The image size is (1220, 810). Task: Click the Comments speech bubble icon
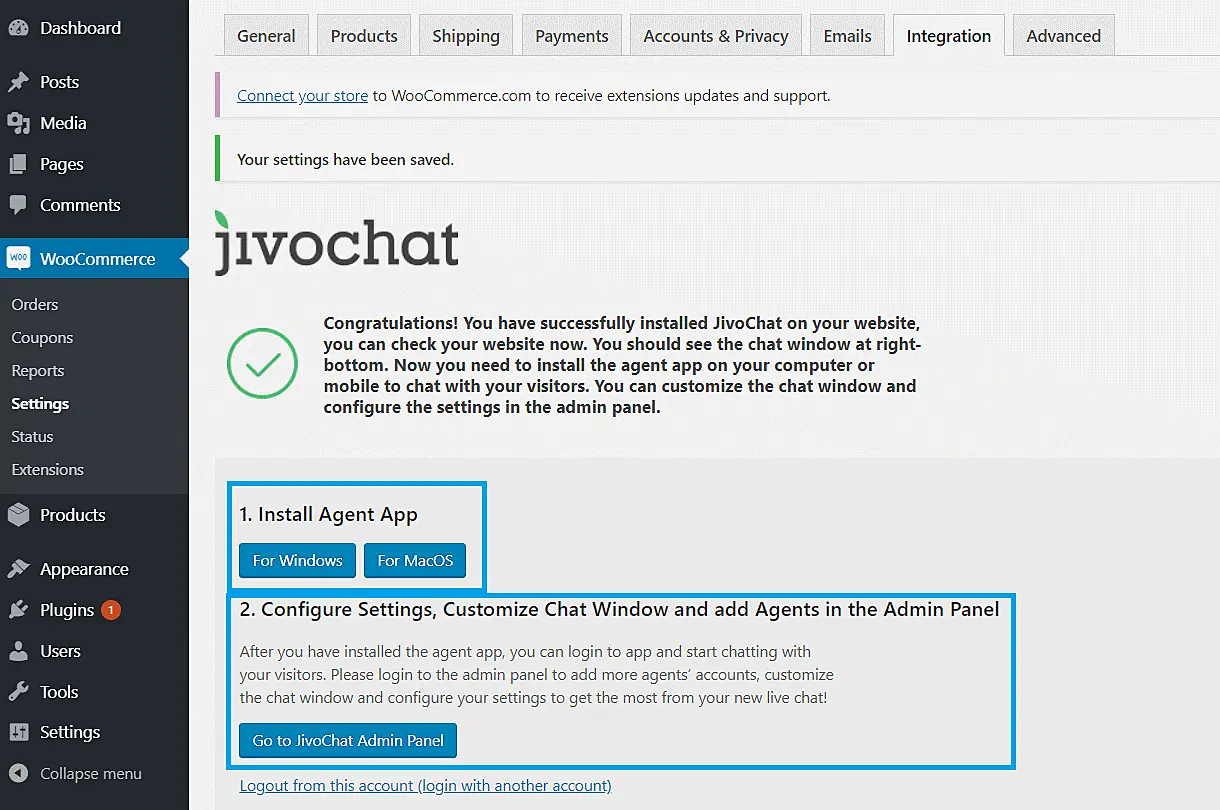[18, 205]
